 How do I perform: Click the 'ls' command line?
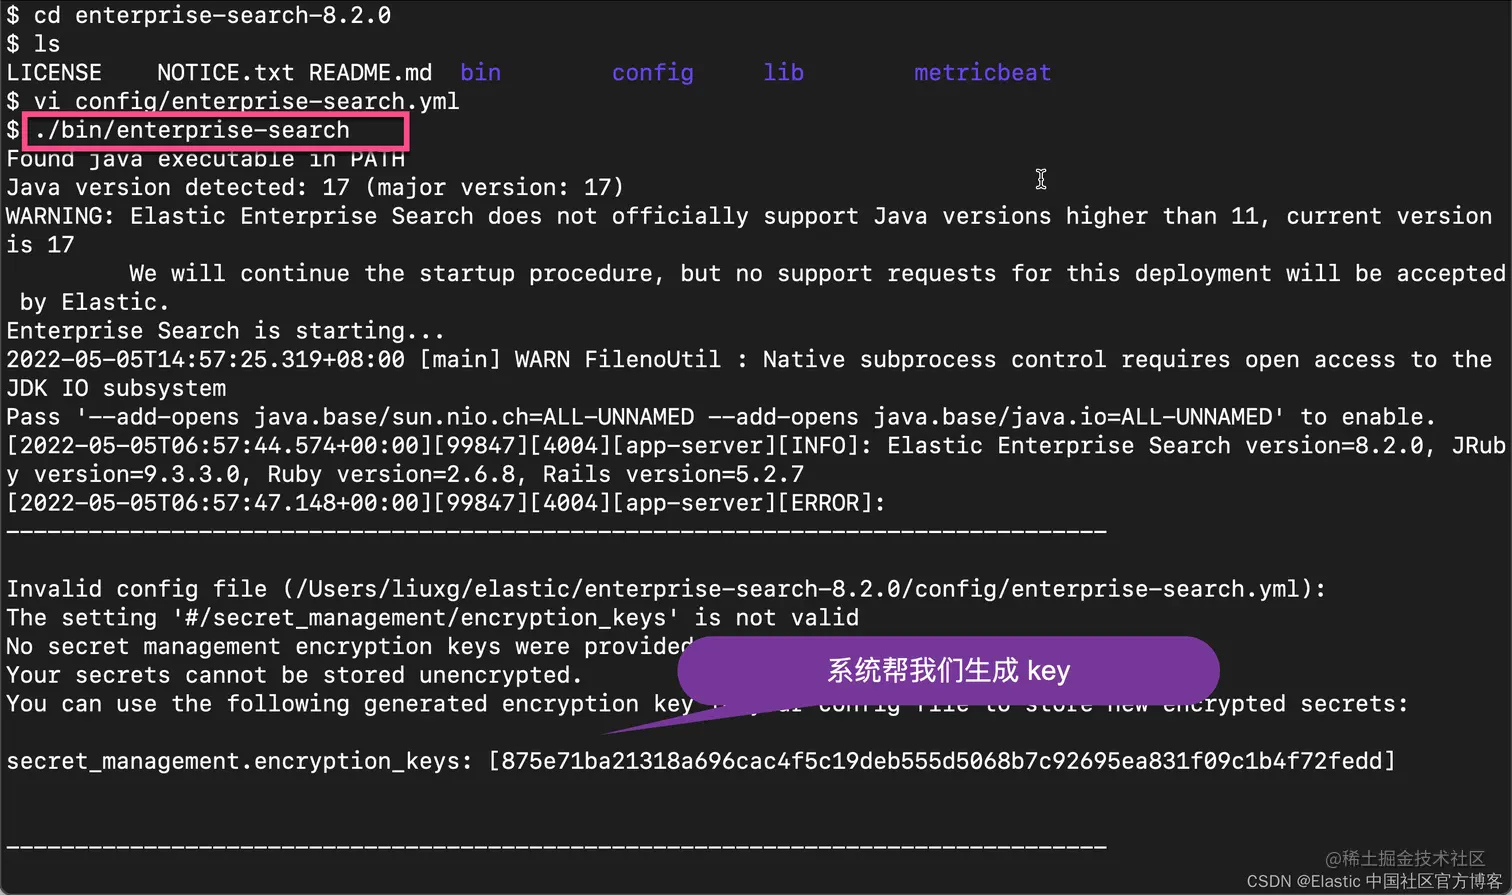(x=33, y=44)
